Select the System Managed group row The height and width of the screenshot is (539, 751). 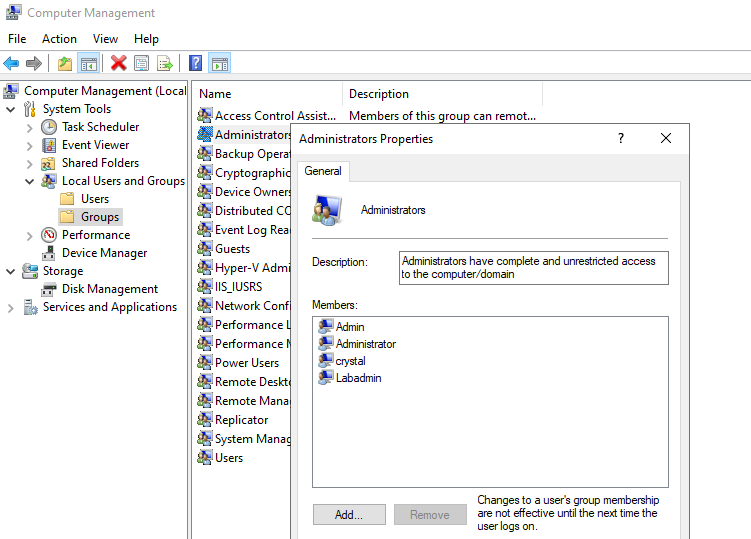[244, 438]
